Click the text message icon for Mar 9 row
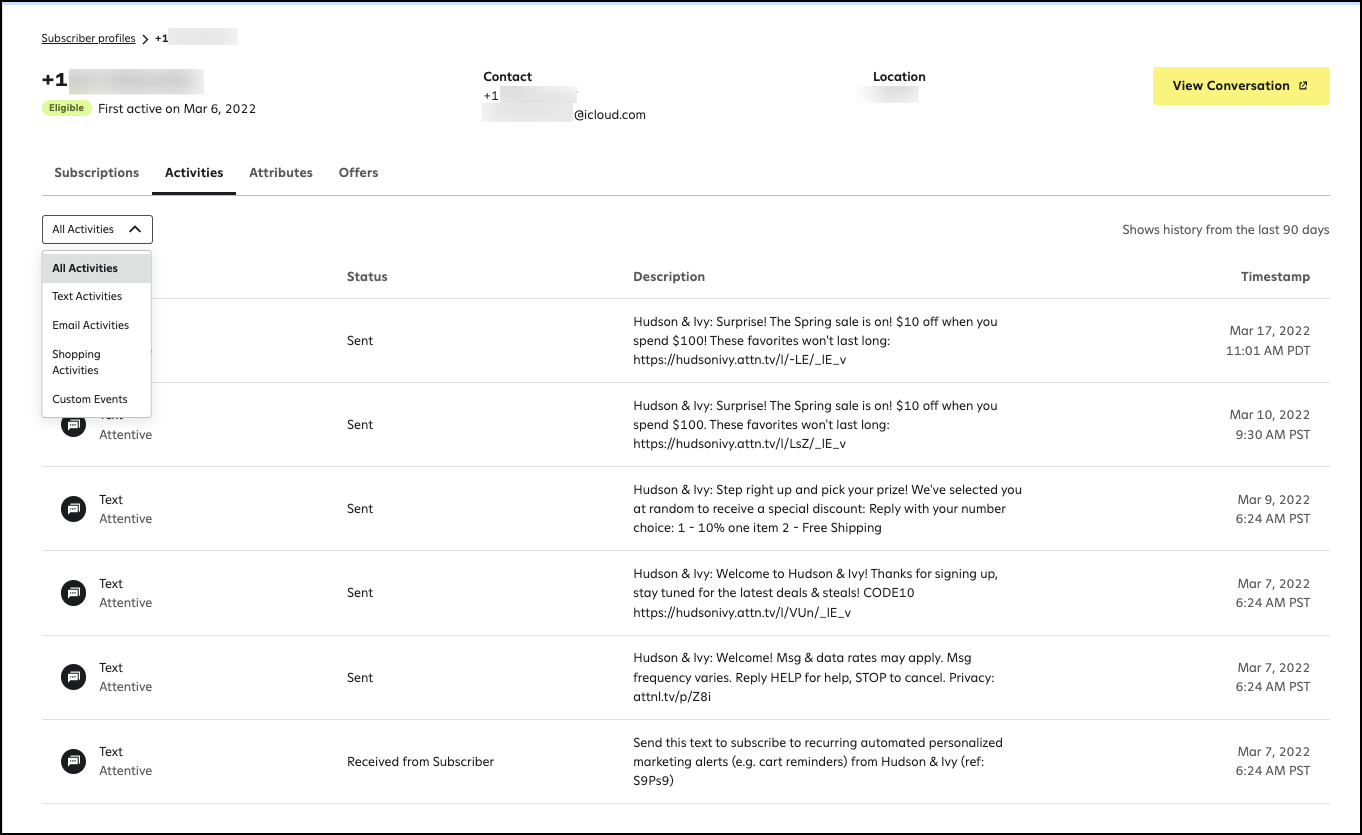 [x=73, y=509]
